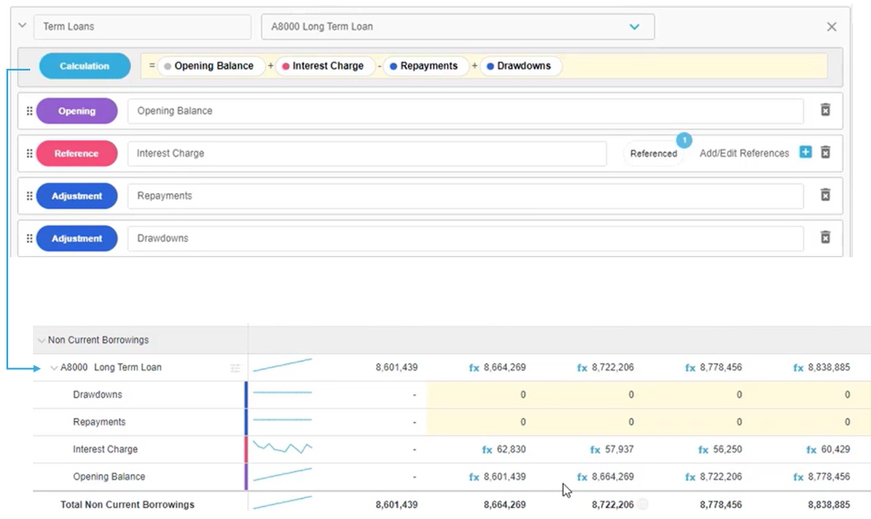Collapse the Non Current Borrowings group

click(41, 341)
